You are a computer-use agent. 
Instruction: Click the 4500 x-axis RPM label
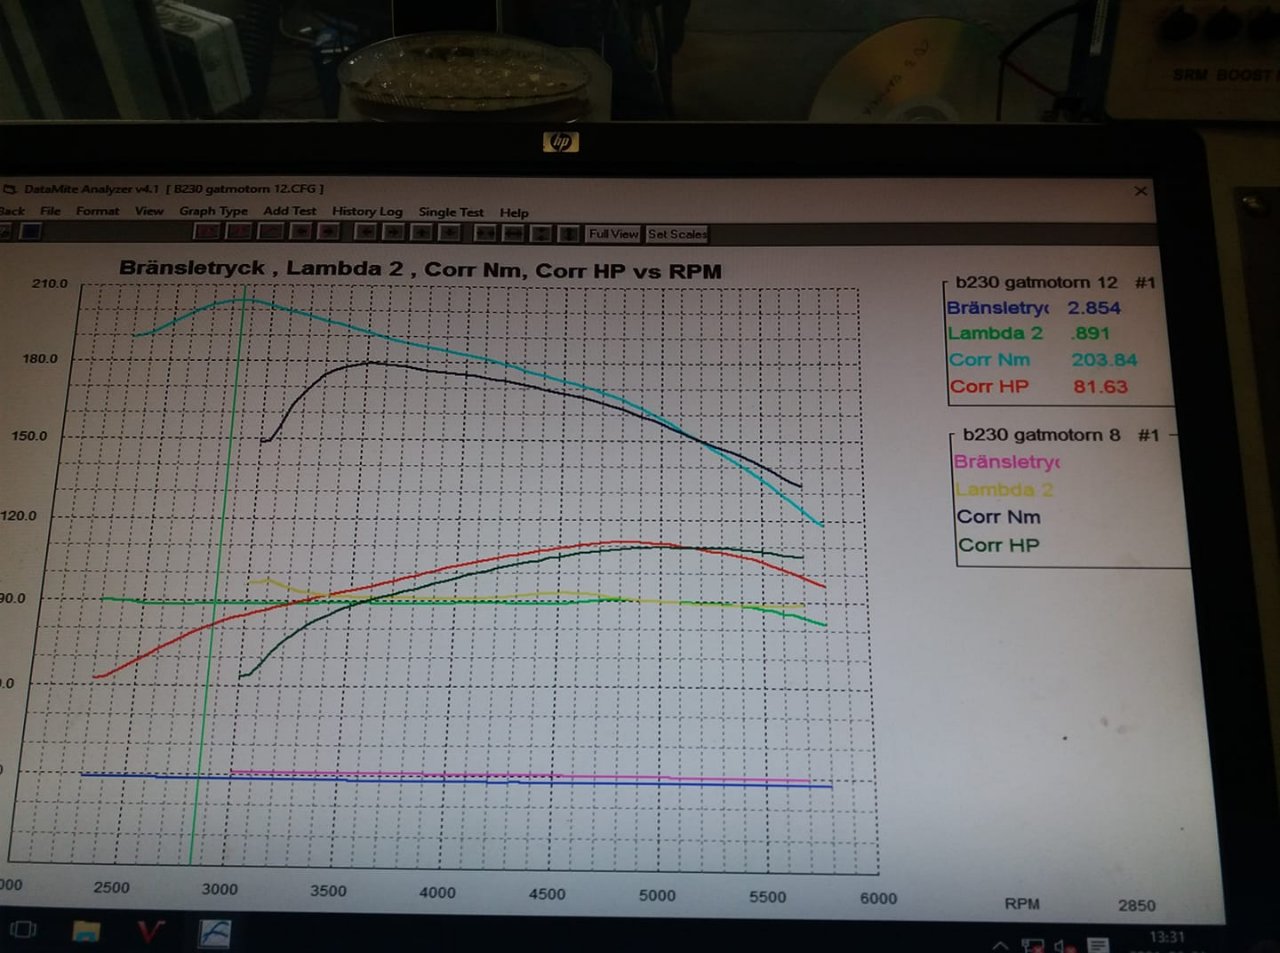pos(547,894)
